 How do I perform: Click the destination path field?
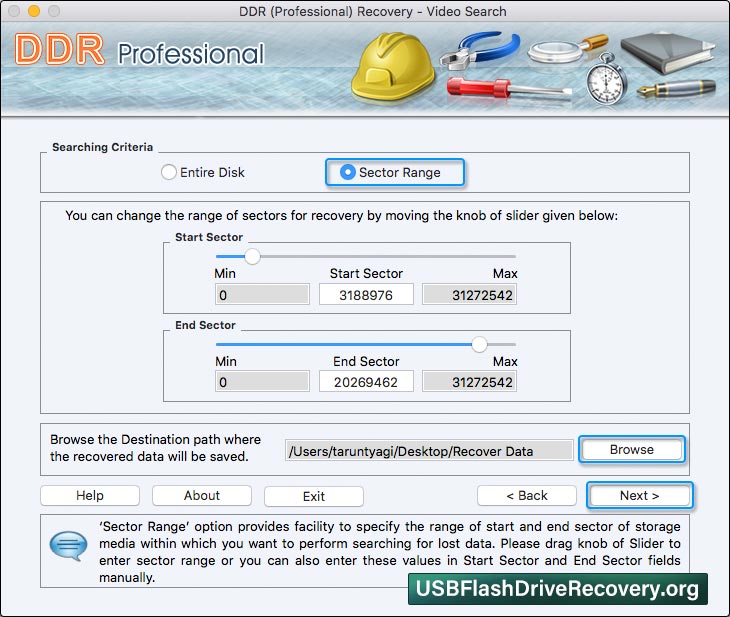tap(429, 450)
